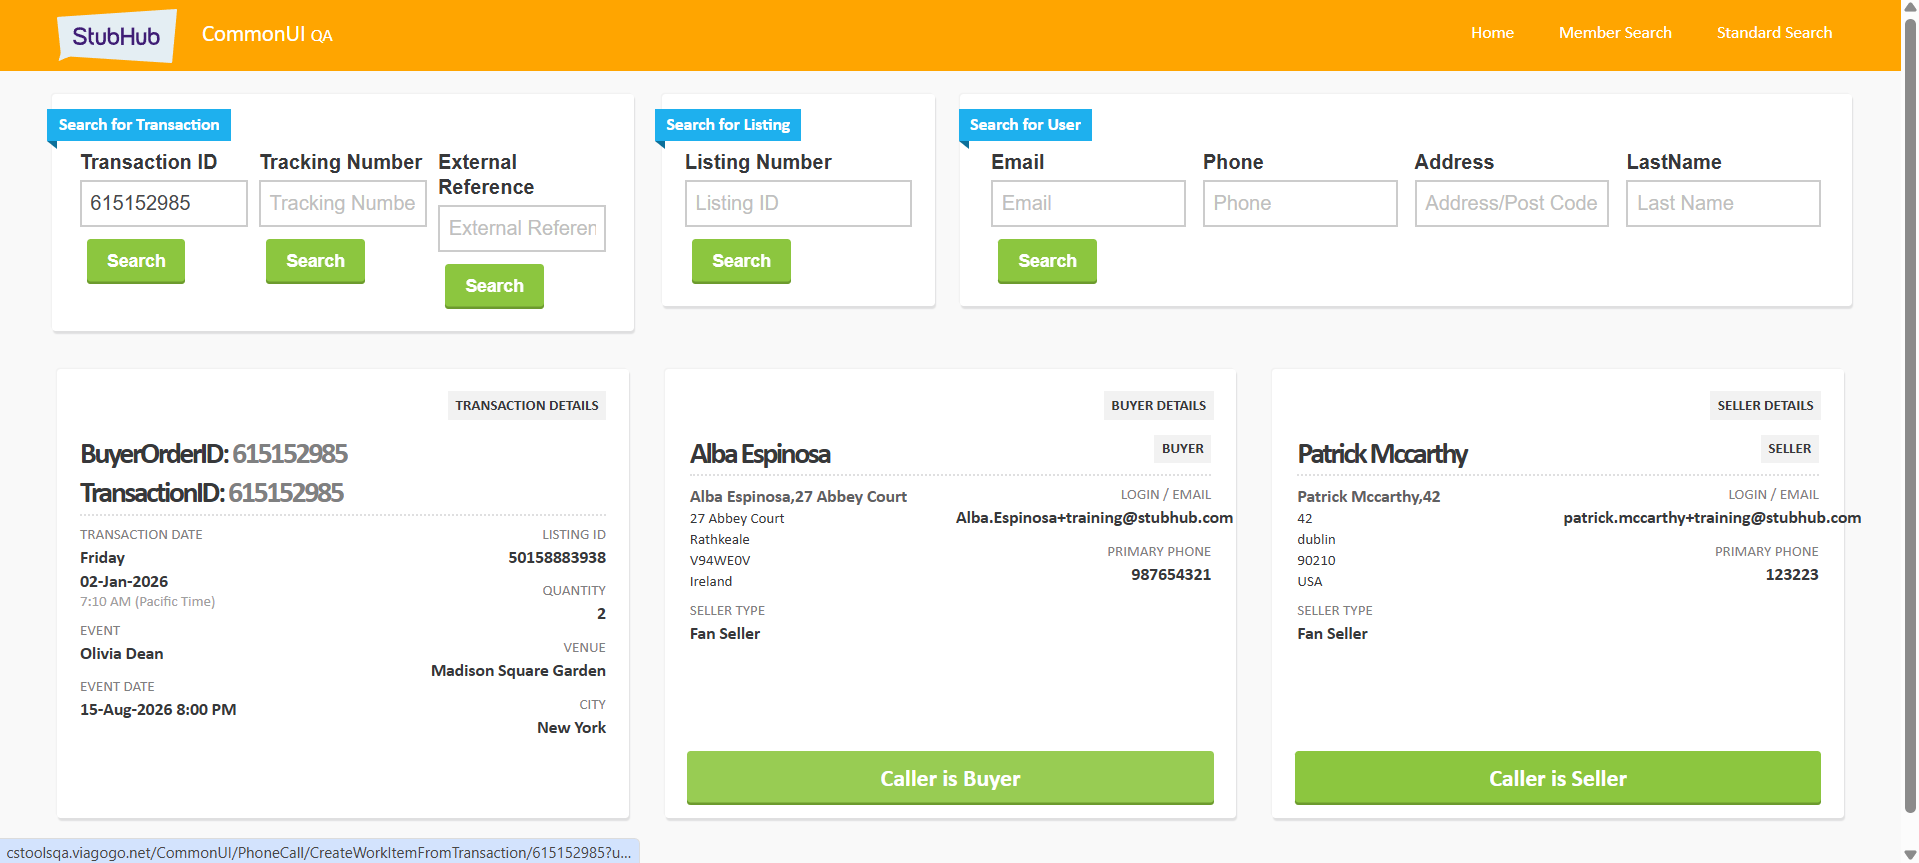Focus the Tracking Number field
The width and height of the screenshot is (1919, 863).
pos(342,204)
